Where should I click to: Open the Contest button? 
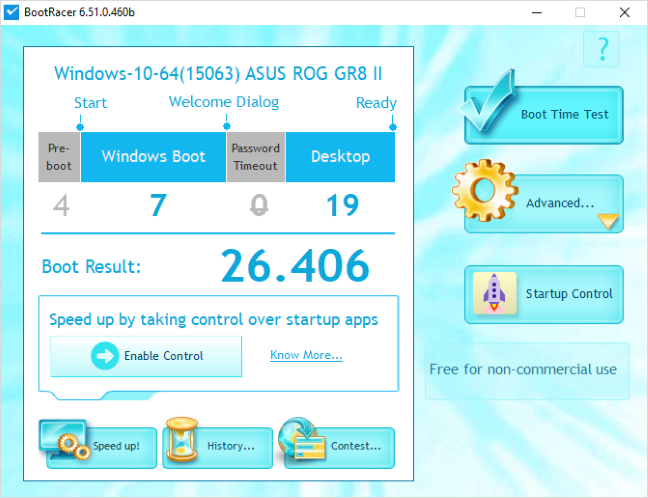(340, 447)
